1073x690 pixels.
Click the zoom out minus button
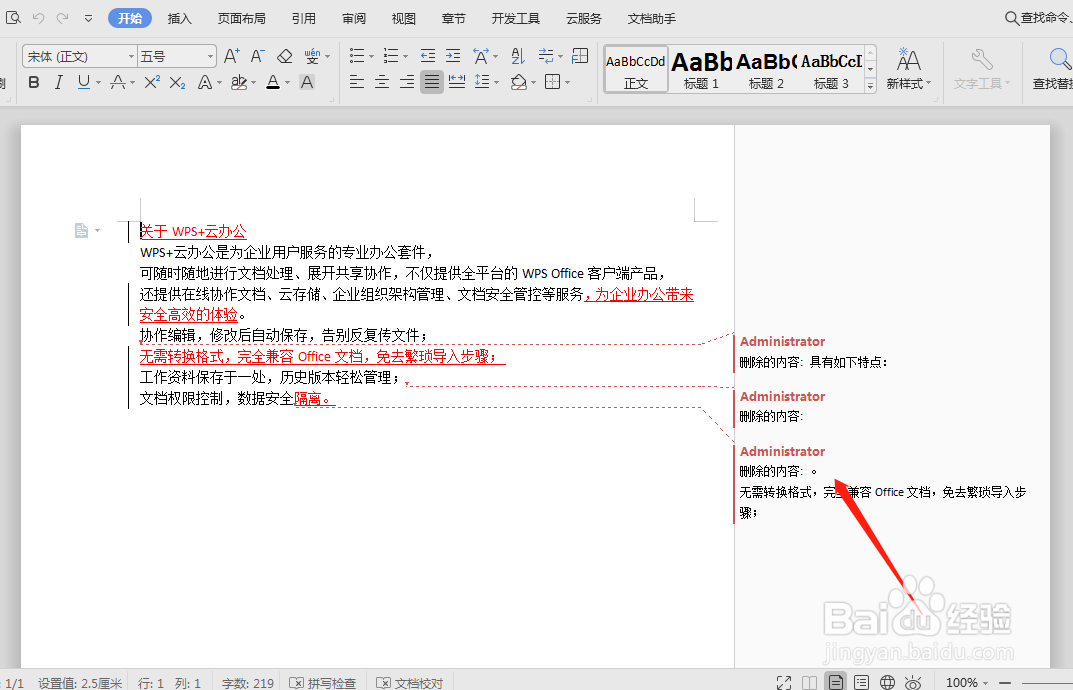coord(1005,682)
